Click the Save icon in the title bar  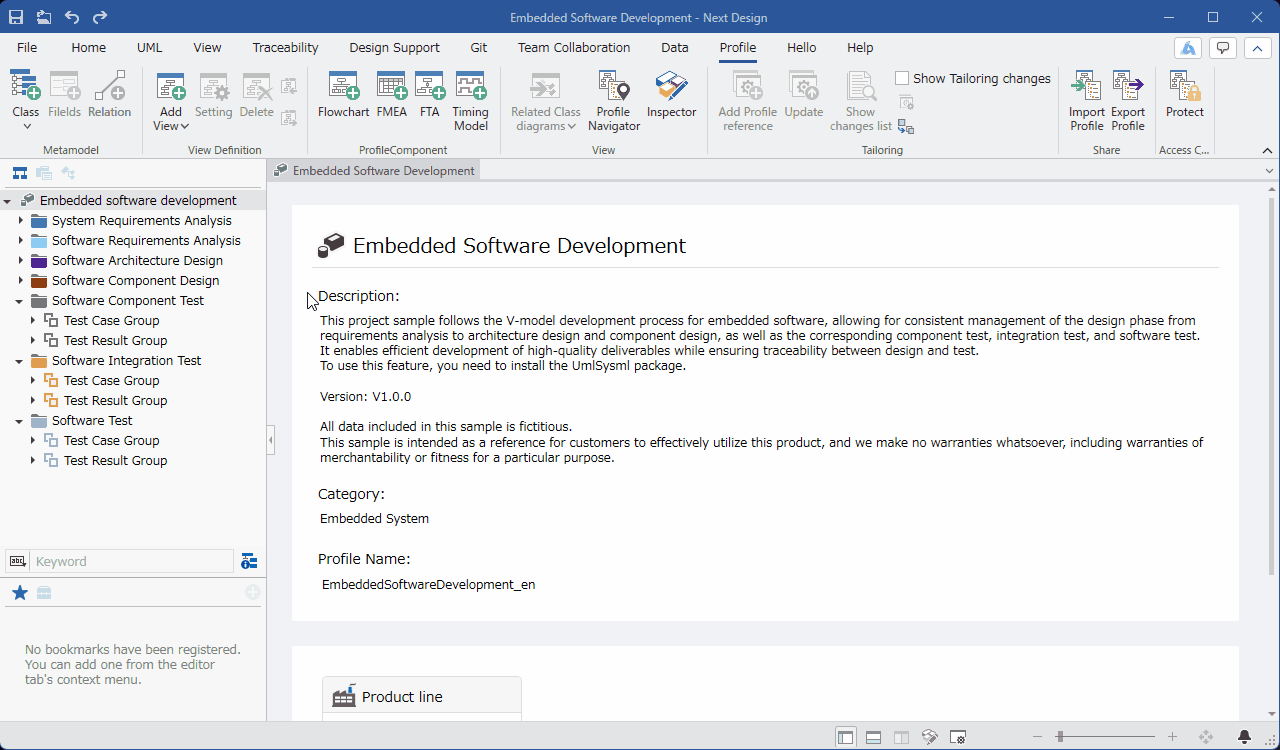click(x=16, y=17)
